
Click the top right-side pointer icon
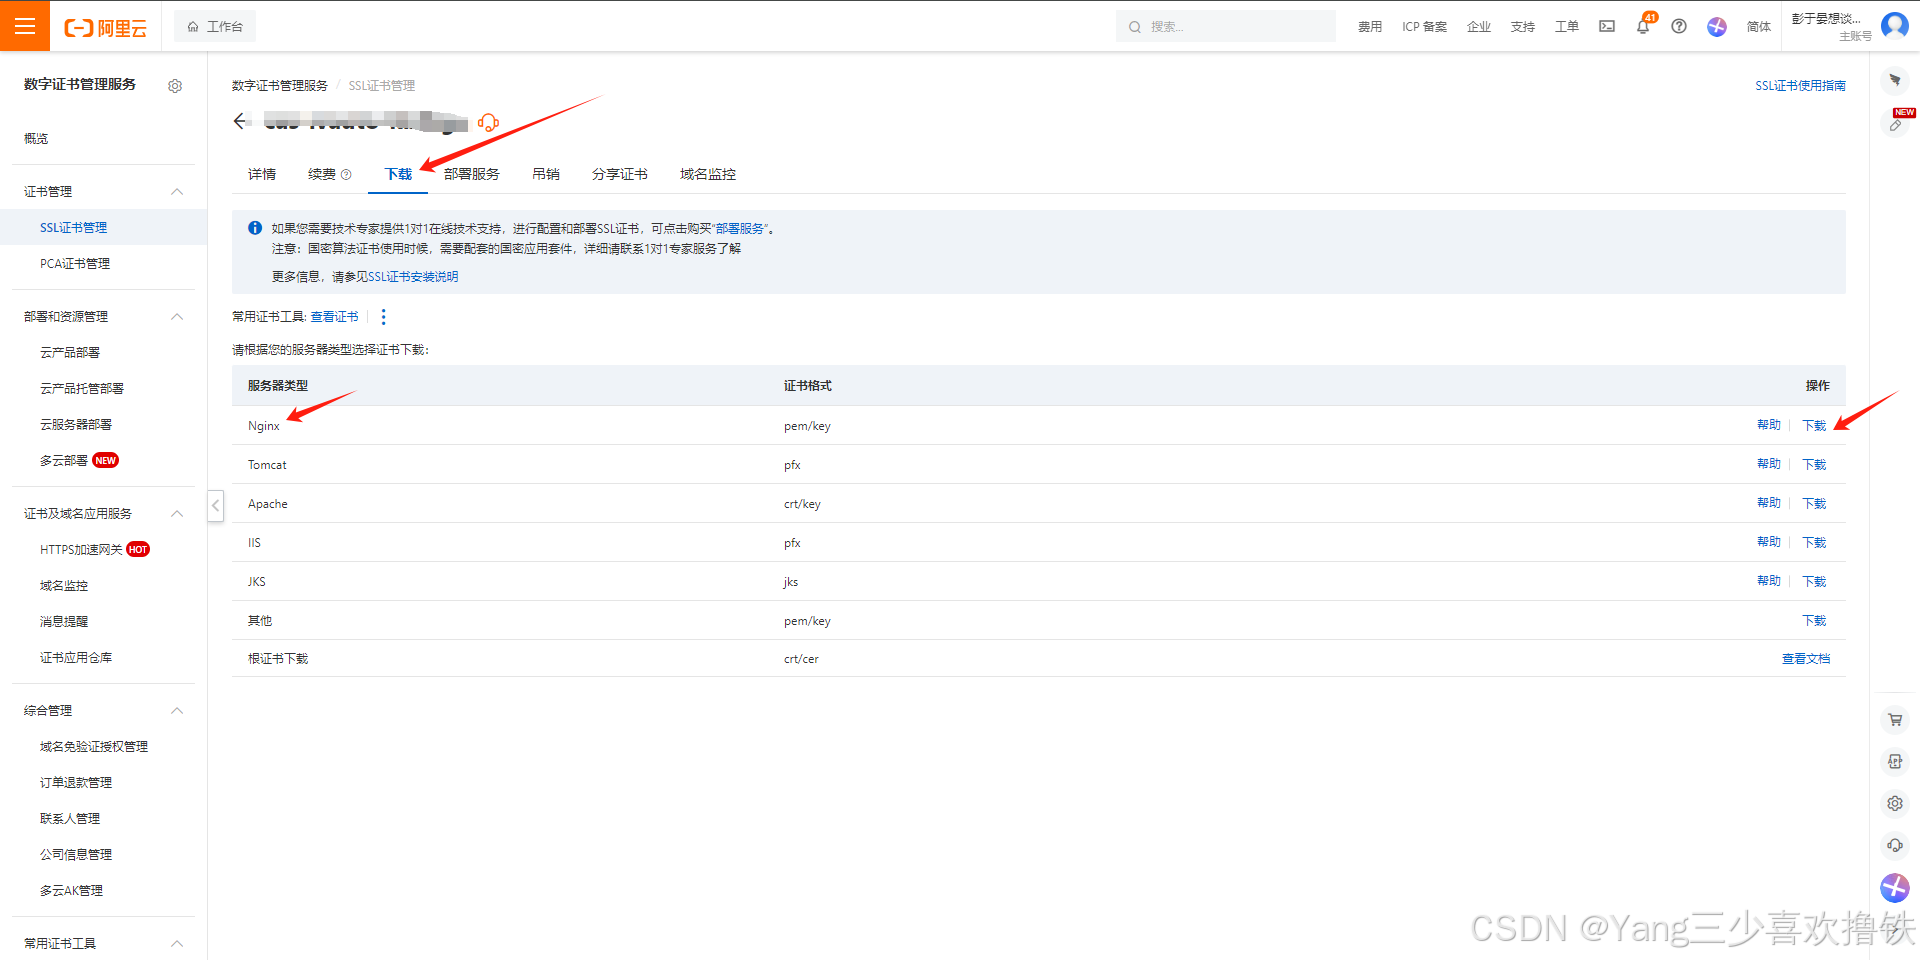point(1895,80)
